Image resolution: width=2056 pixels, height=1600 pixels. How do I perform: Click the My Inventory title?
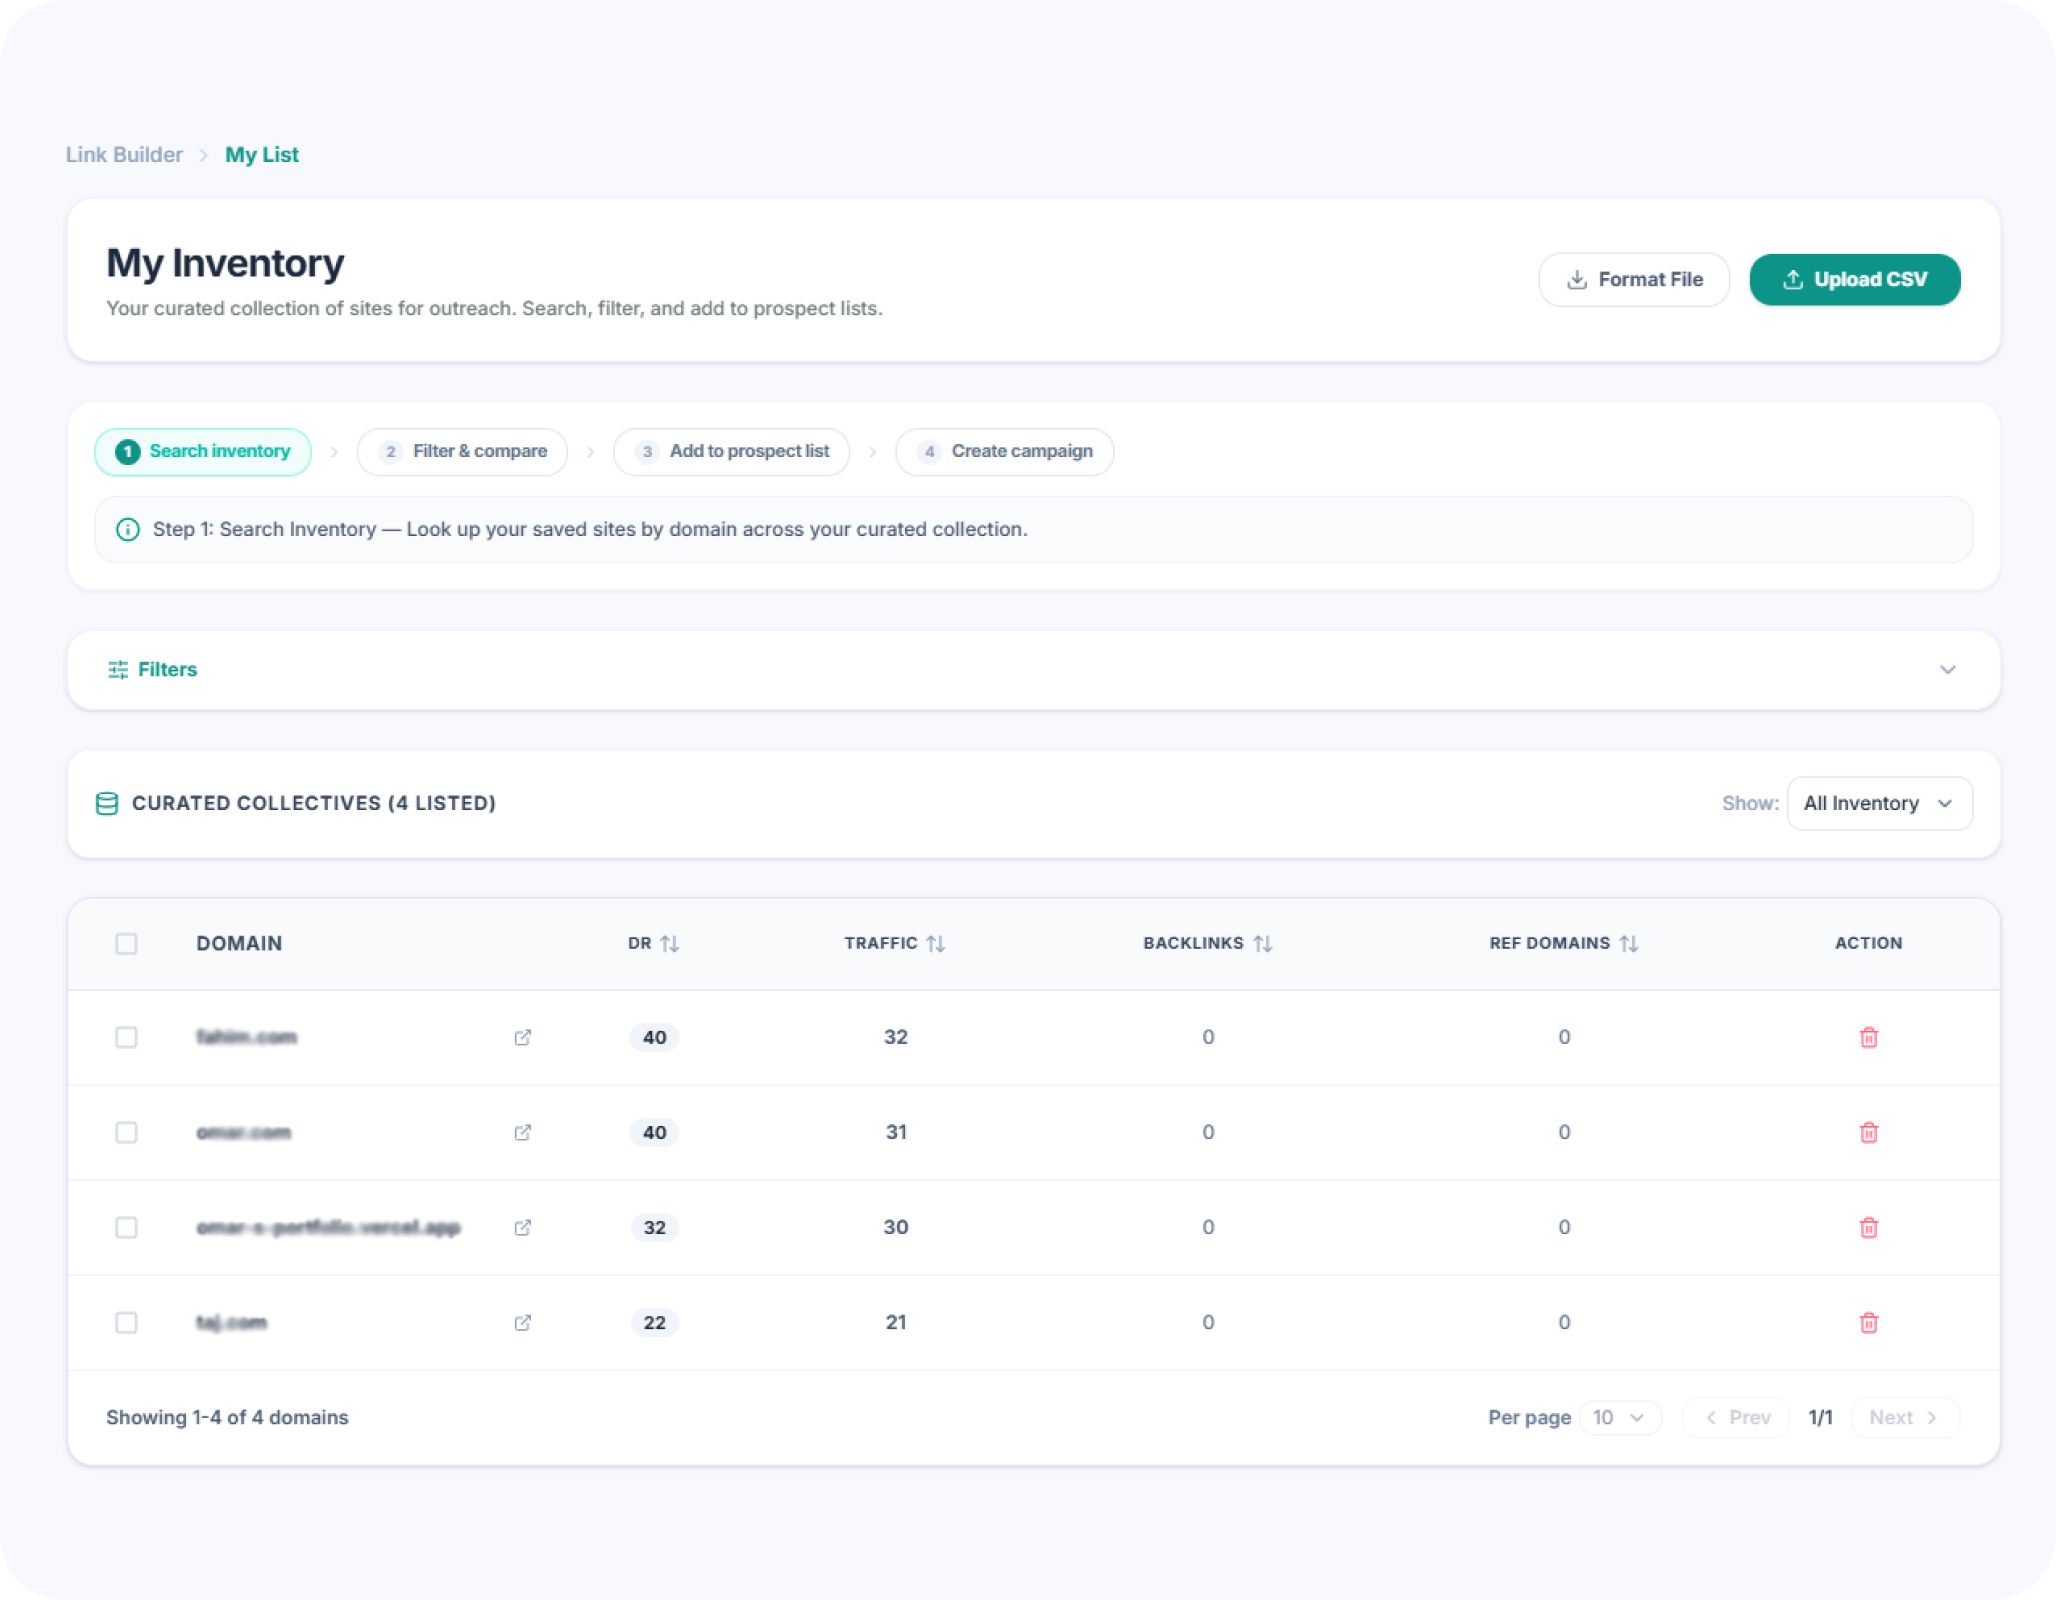coord(225,263)
